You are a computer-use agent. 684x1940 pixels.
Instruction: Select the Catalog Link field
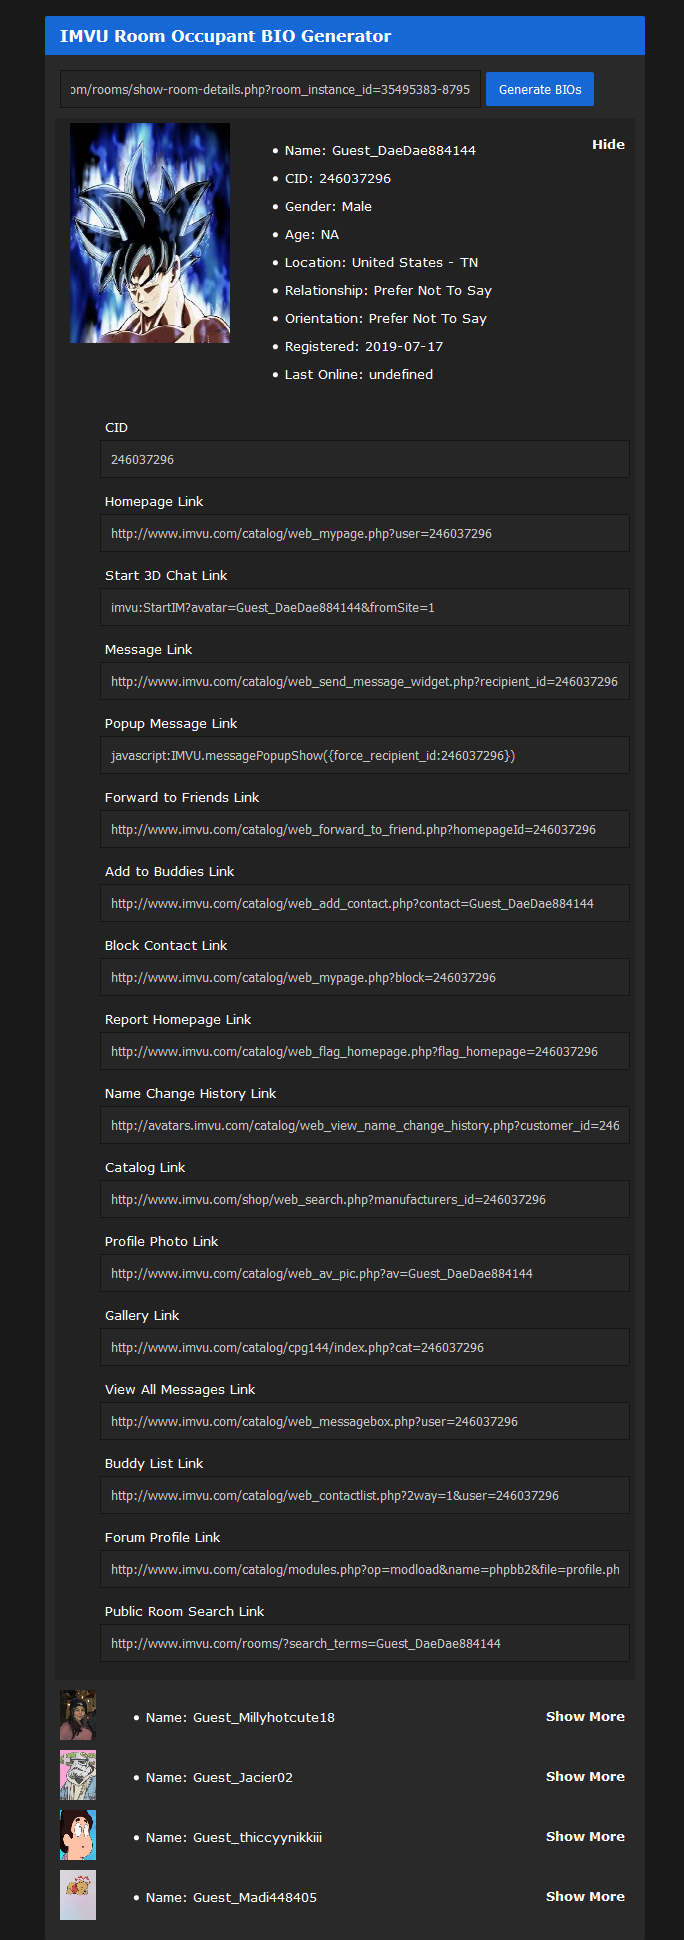(x=365, y=1199)
